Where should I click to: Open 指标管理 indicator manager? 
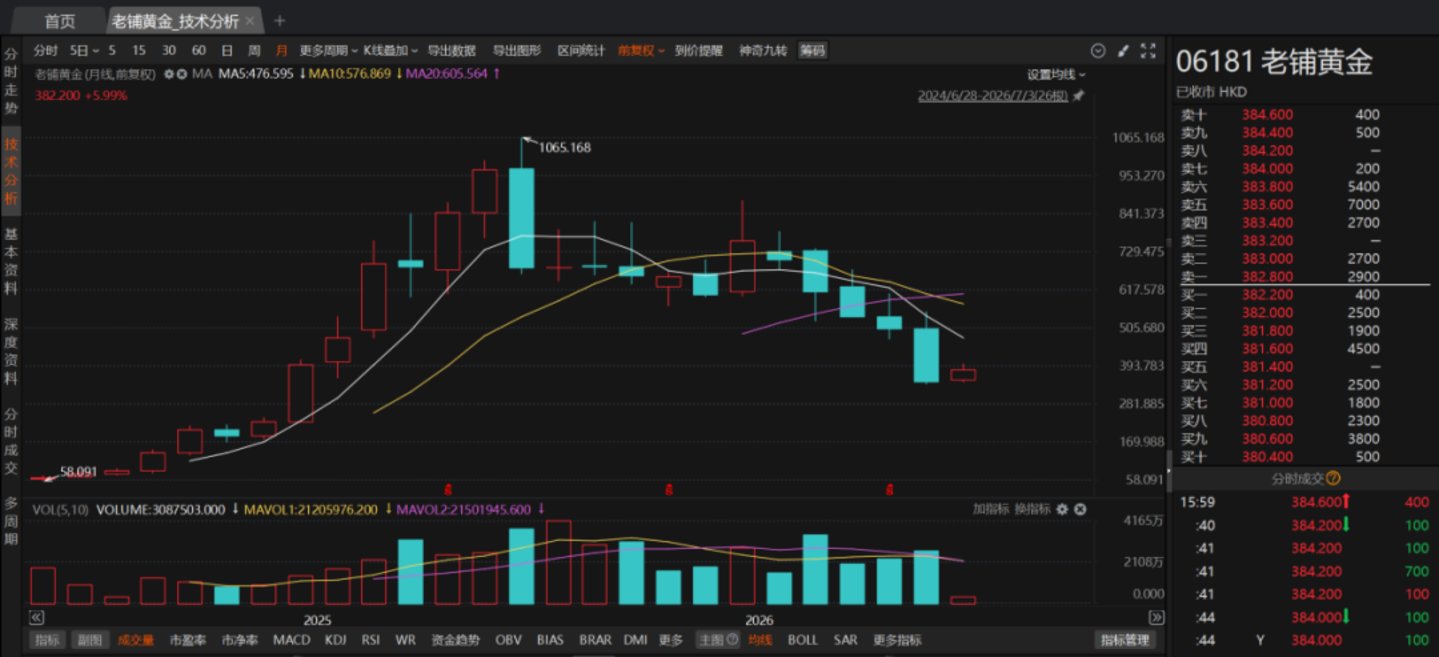[x=1126, y=640]
